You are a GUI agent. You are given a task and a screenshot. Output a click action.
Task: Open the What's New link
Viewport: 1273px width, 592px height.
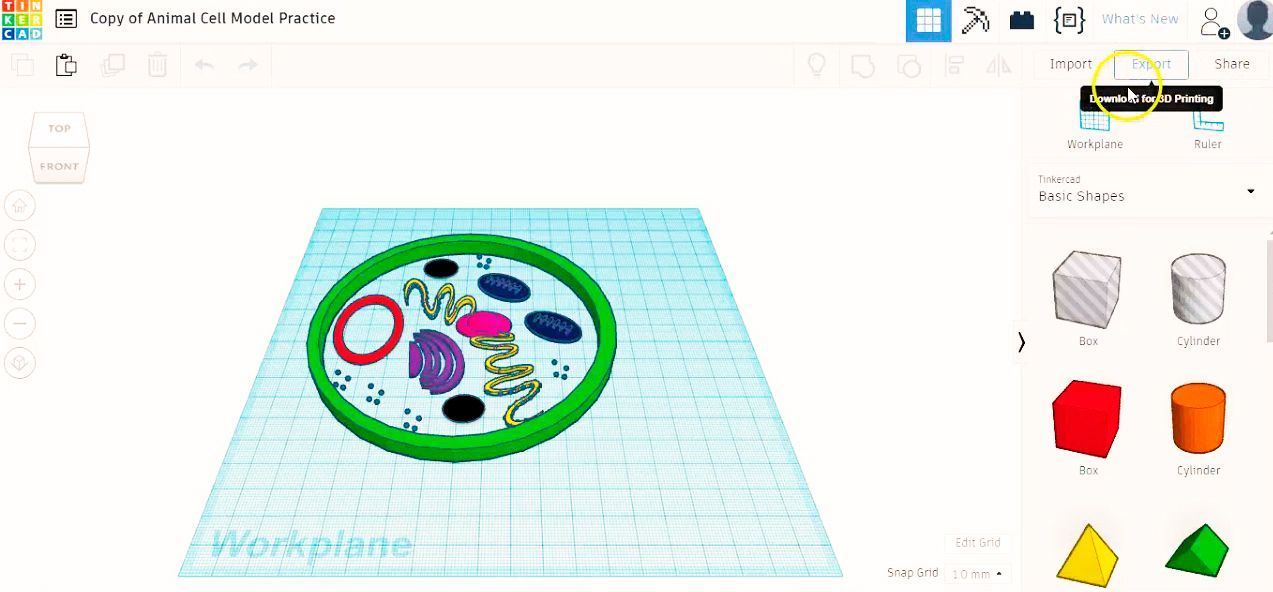pyautogui.click(x=1140, y=19)
